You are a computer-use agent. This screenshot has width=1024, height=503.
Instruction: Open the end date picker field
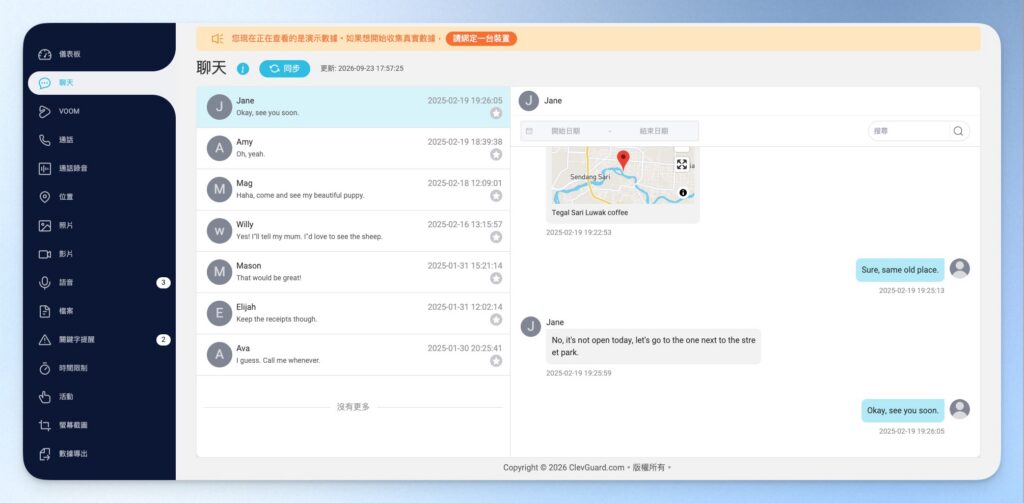(654, 131)
